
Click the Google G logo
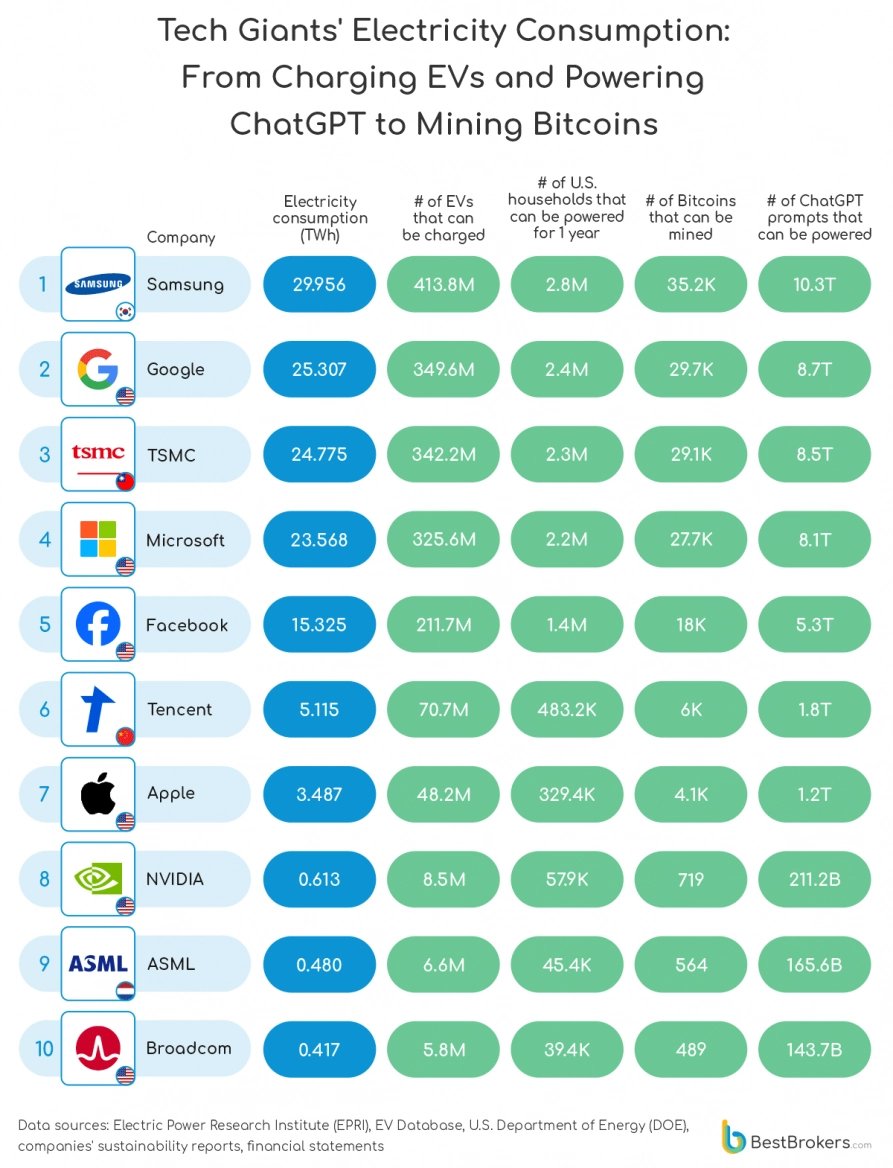tap(97, 370)
